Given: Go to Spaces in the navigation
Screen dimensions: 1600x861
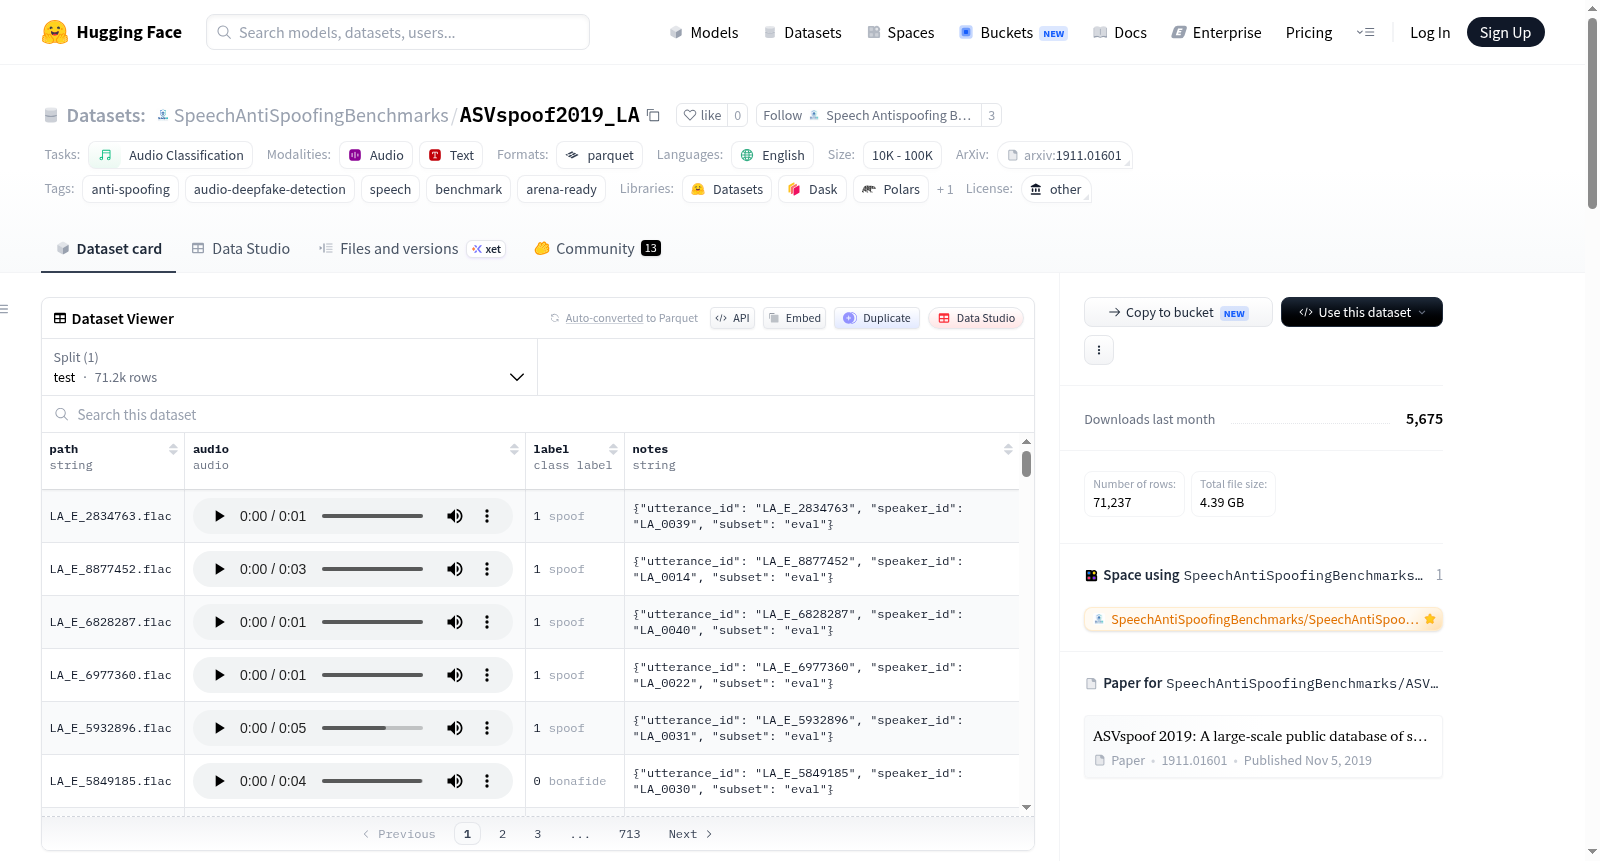Looking at the screenshot, I should [901, 32].
